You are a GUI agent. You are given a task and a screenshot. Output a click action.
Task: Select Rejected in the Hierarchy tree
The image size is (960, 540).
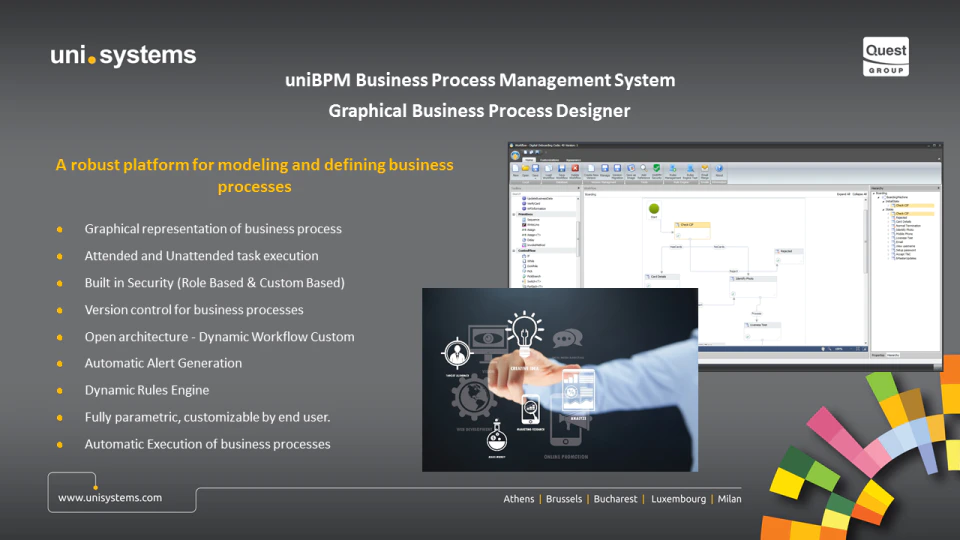[x=901, y=217]
